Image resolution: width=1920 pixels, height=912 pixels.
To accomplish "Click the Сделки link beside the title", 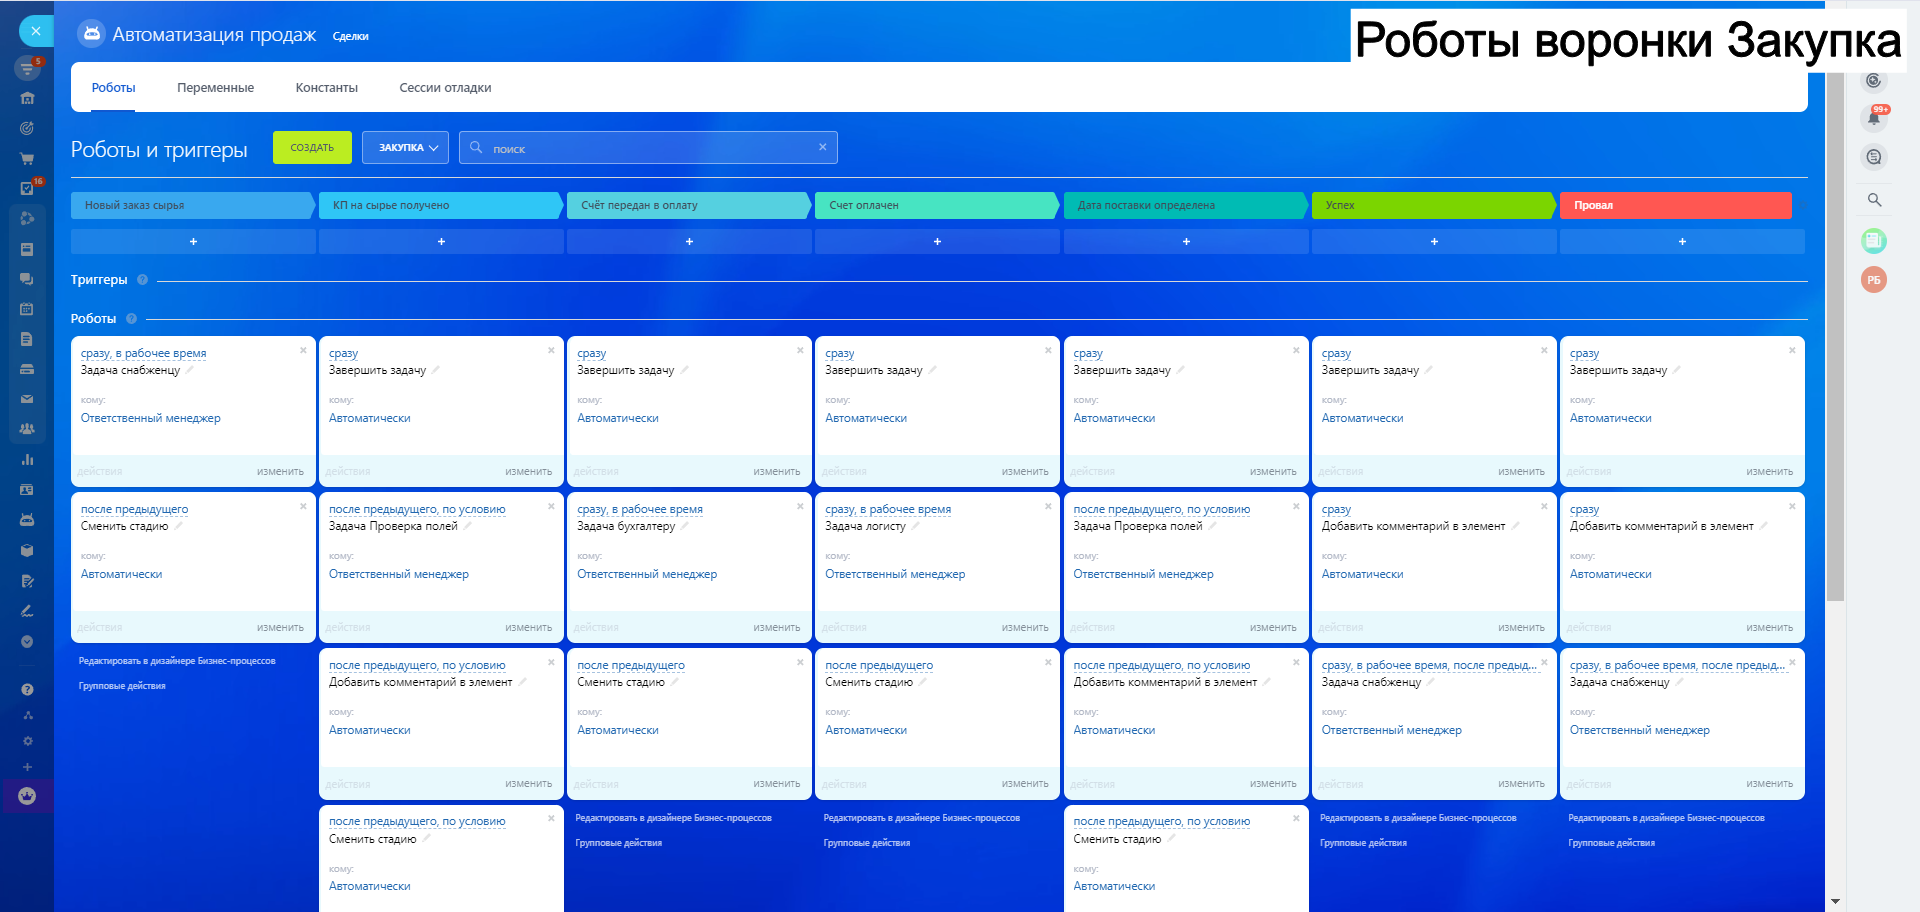I will tap(350, 37).
